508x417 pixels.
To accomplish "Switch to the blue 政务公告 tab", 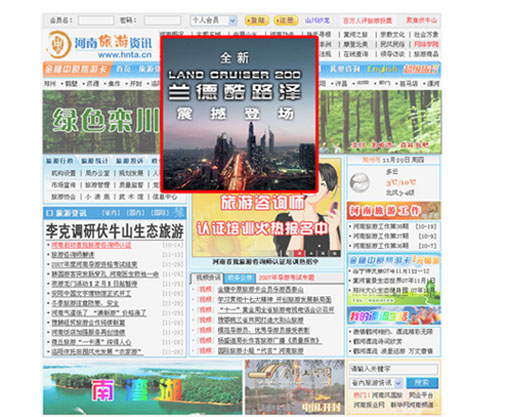I will (x=240, y=278).
